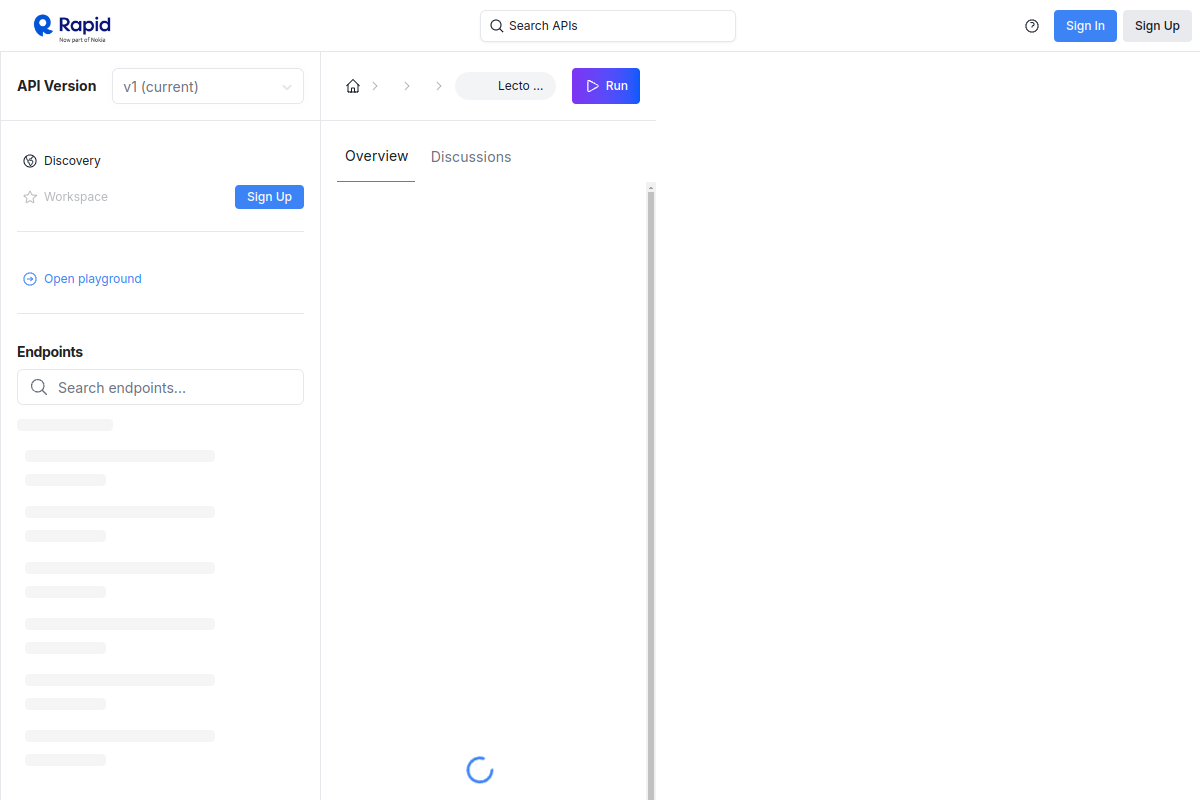Expand the API Version v1 (current) dropdown
This screenshot has height=800, width=1200.
coord(208,86)
